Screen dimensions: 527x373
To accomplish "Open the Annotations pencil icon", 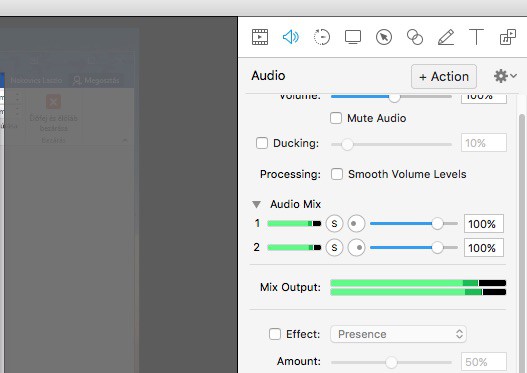I will click(446, 37).
